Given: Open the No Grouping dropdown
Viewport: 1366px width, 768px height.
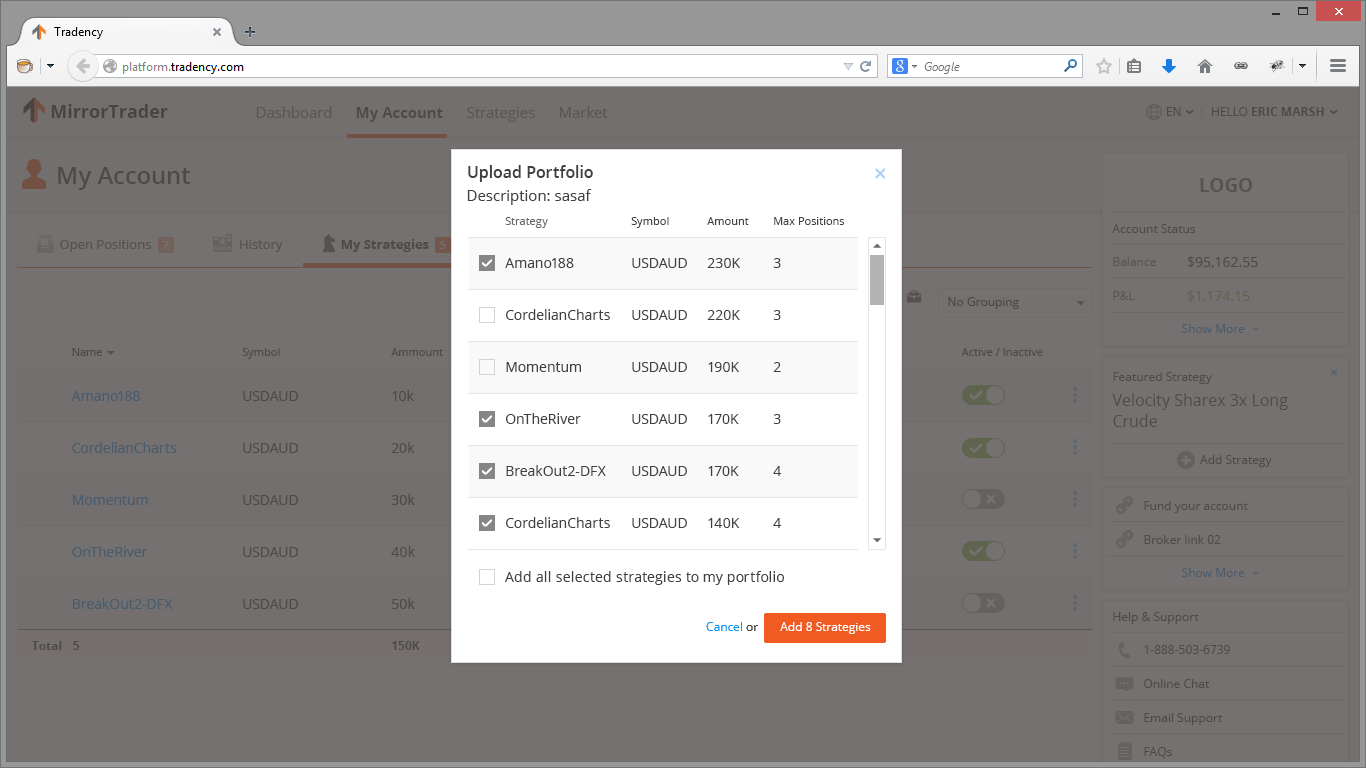Looking at the screenshot, I should click(1014, 302).
